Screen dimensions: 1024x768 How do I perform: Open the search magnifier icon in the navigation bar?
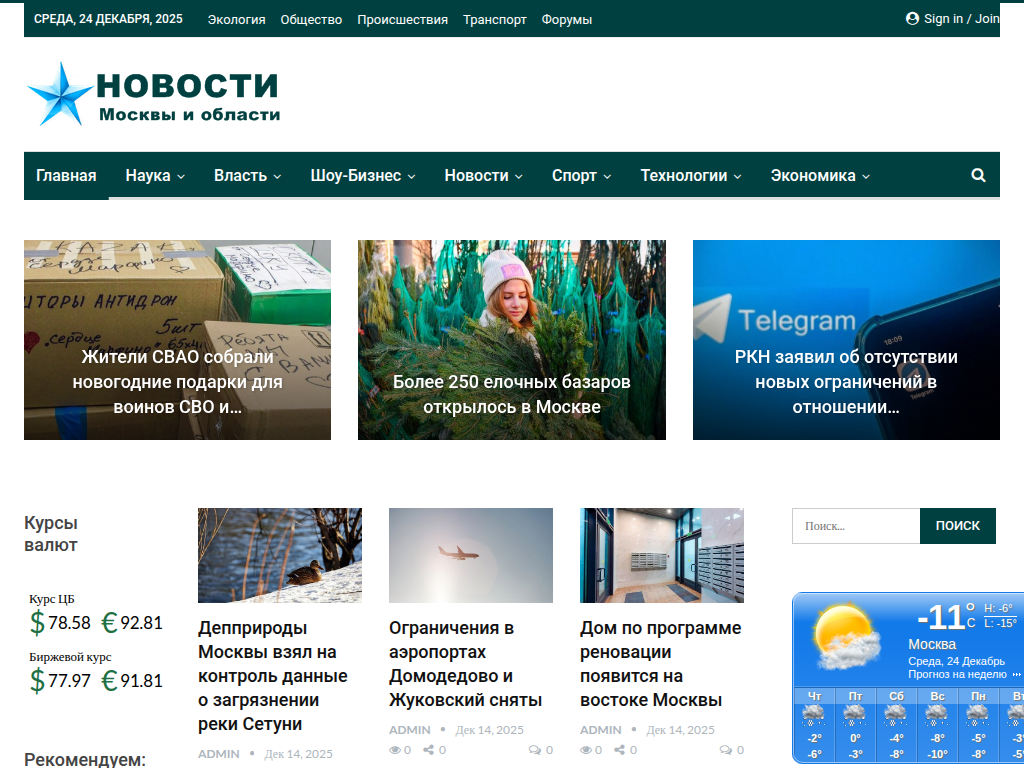(x=977, y=174)
